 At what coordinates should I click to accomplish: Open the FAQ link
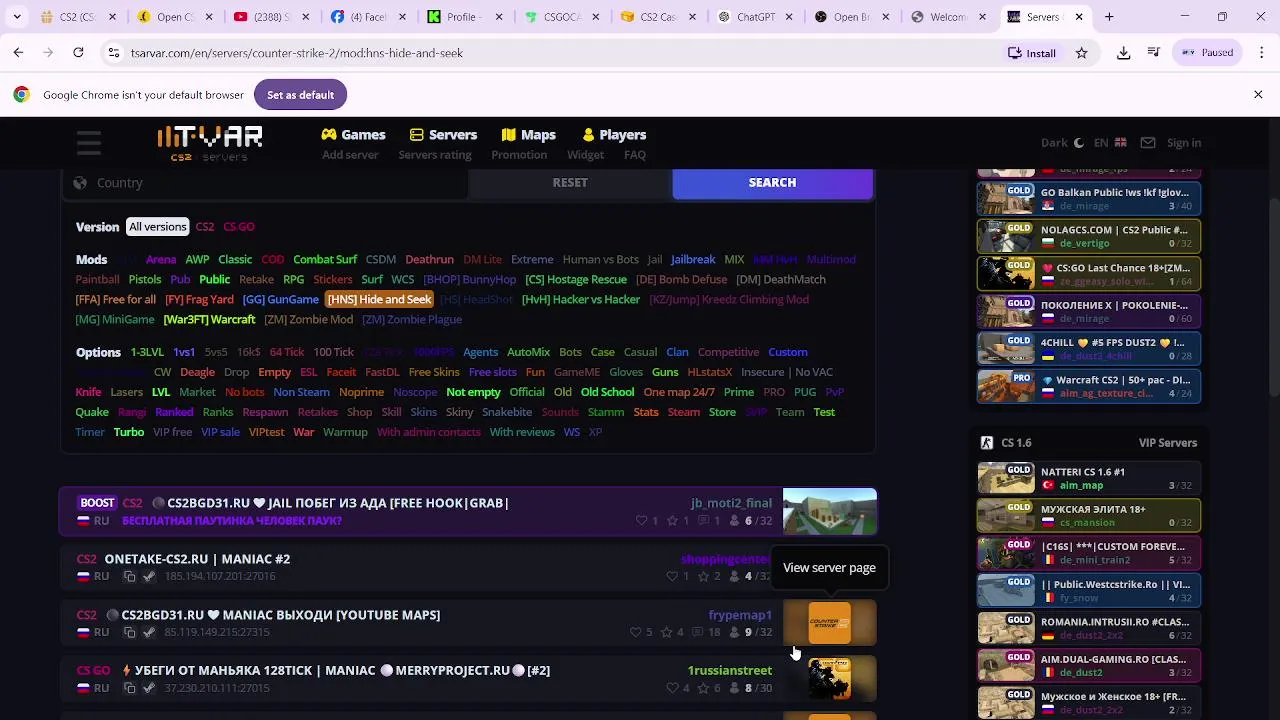point(635,155)
